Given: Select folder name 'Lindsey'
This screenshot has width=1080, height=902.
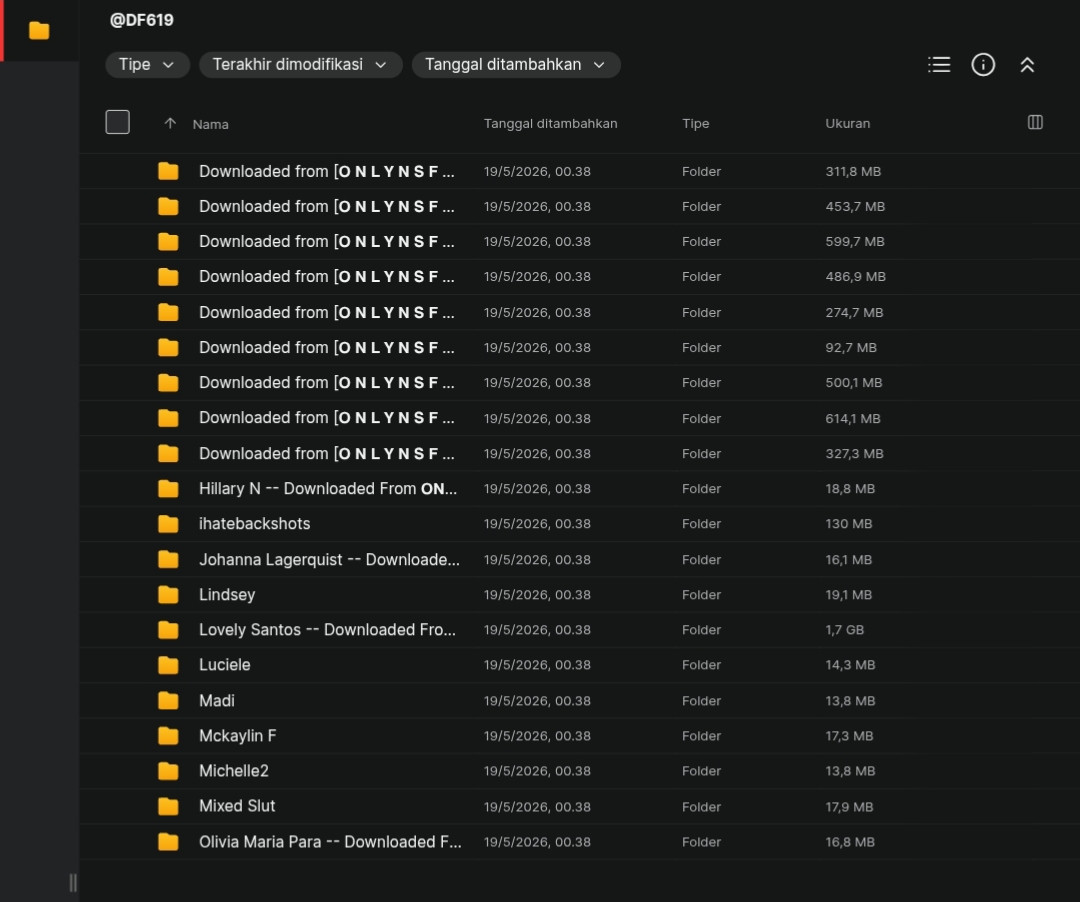Looking at the screenshot, I should click(x=227, y=594).
